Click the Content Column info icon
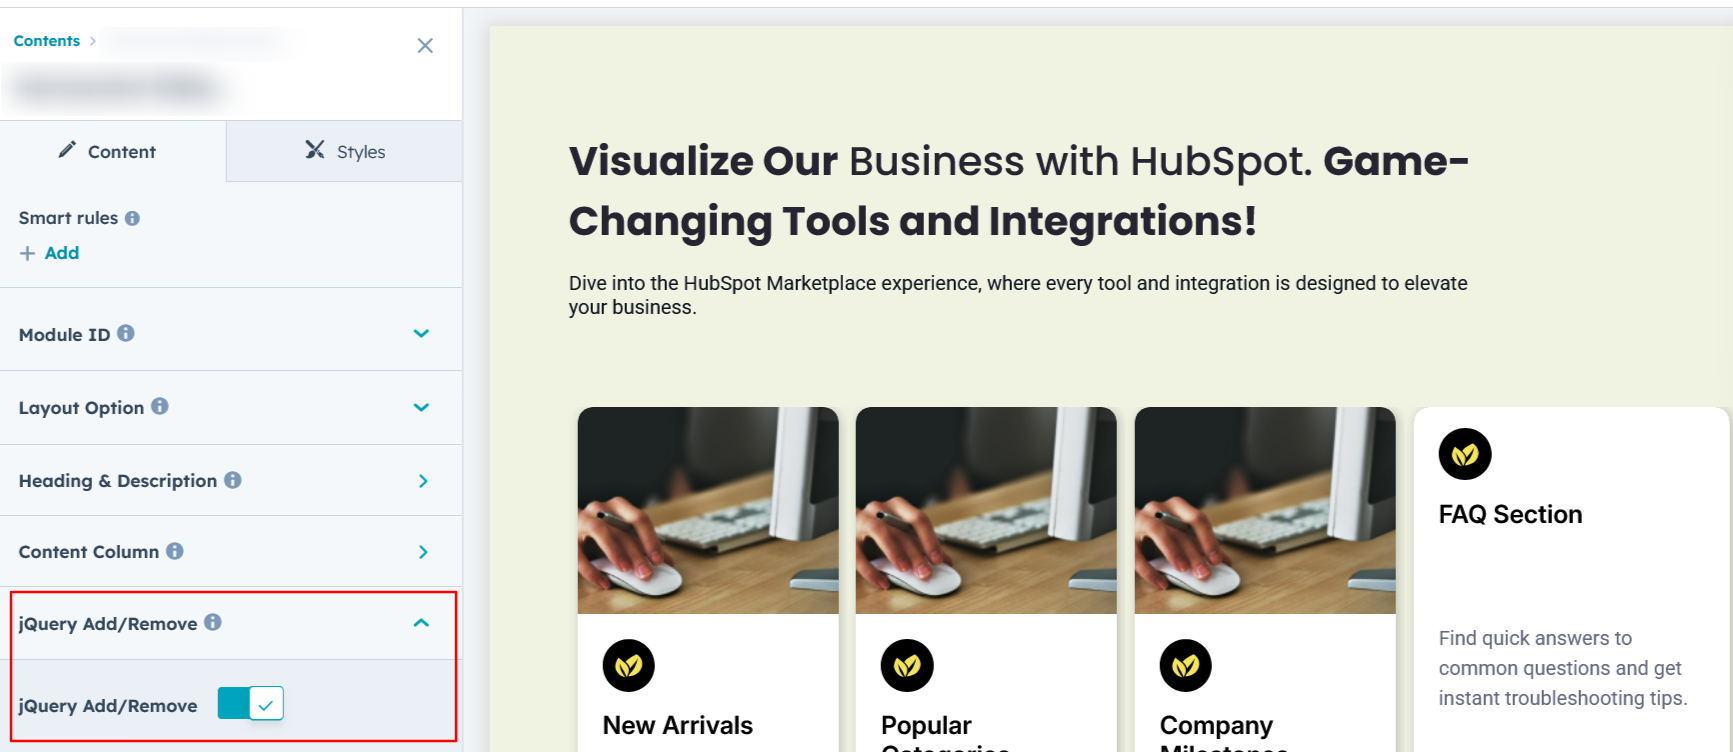The image size is (1733, 752). [175, 551]
